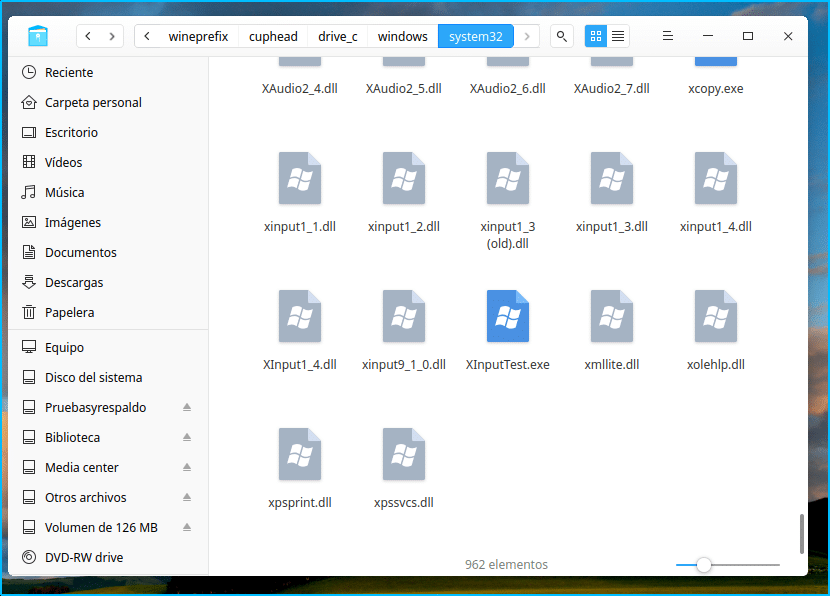Open the hamburger settings menu
The image size is (830, 596).
[x=668, y=36]
